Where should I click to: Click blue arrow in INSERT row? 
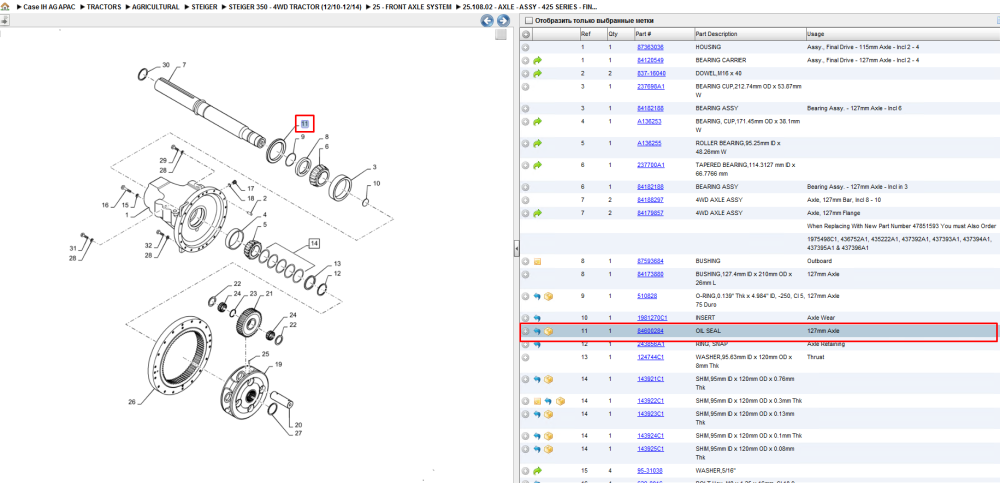[537, 318]
